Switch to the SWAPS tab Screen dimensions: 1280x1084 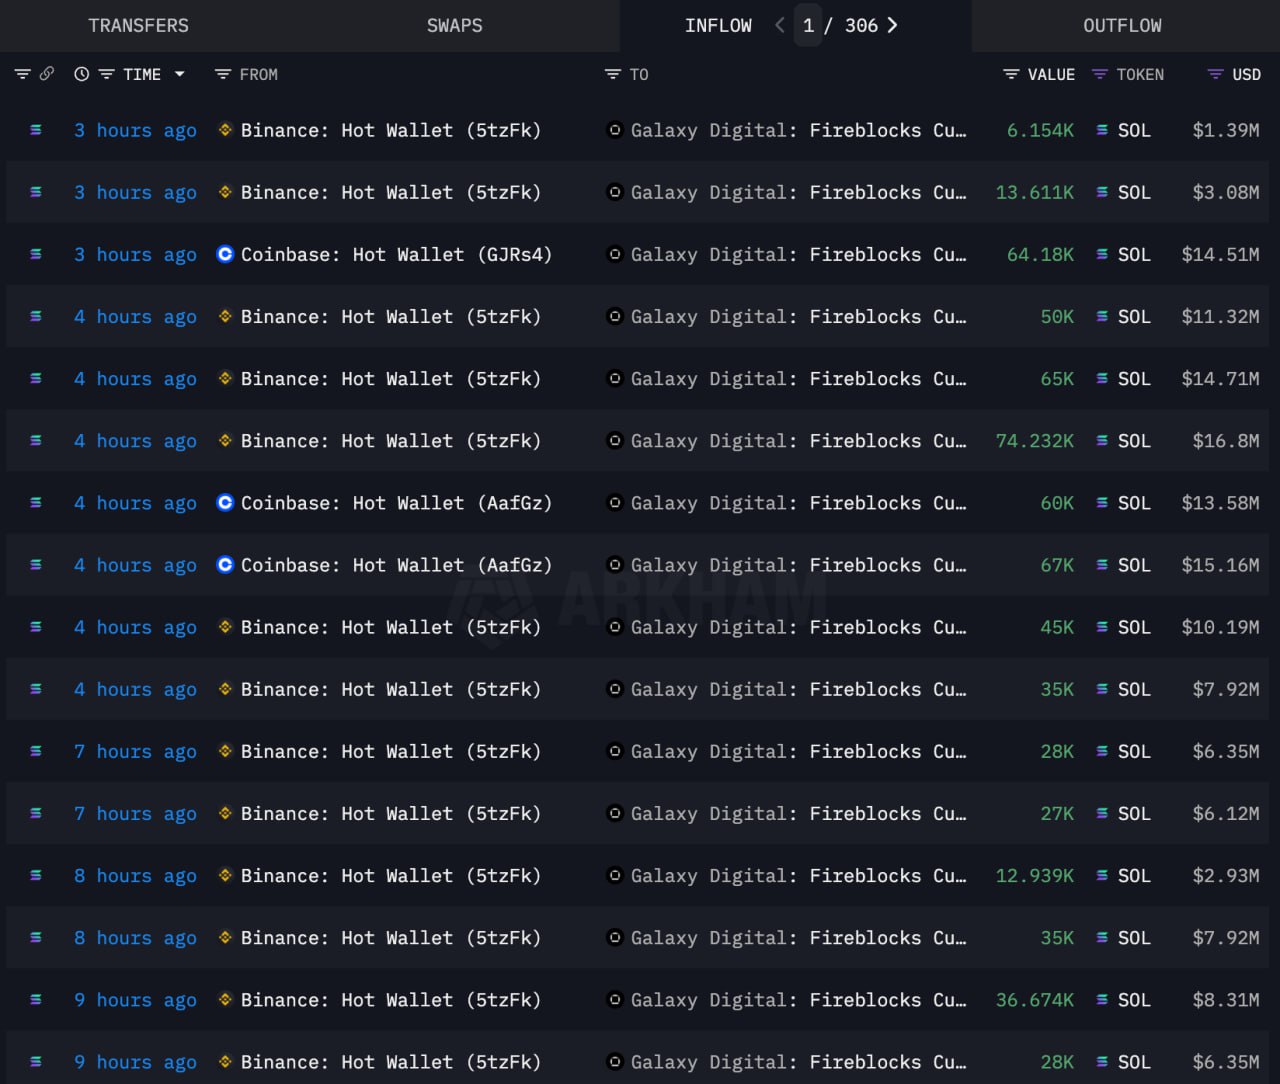tap(454, 26)
